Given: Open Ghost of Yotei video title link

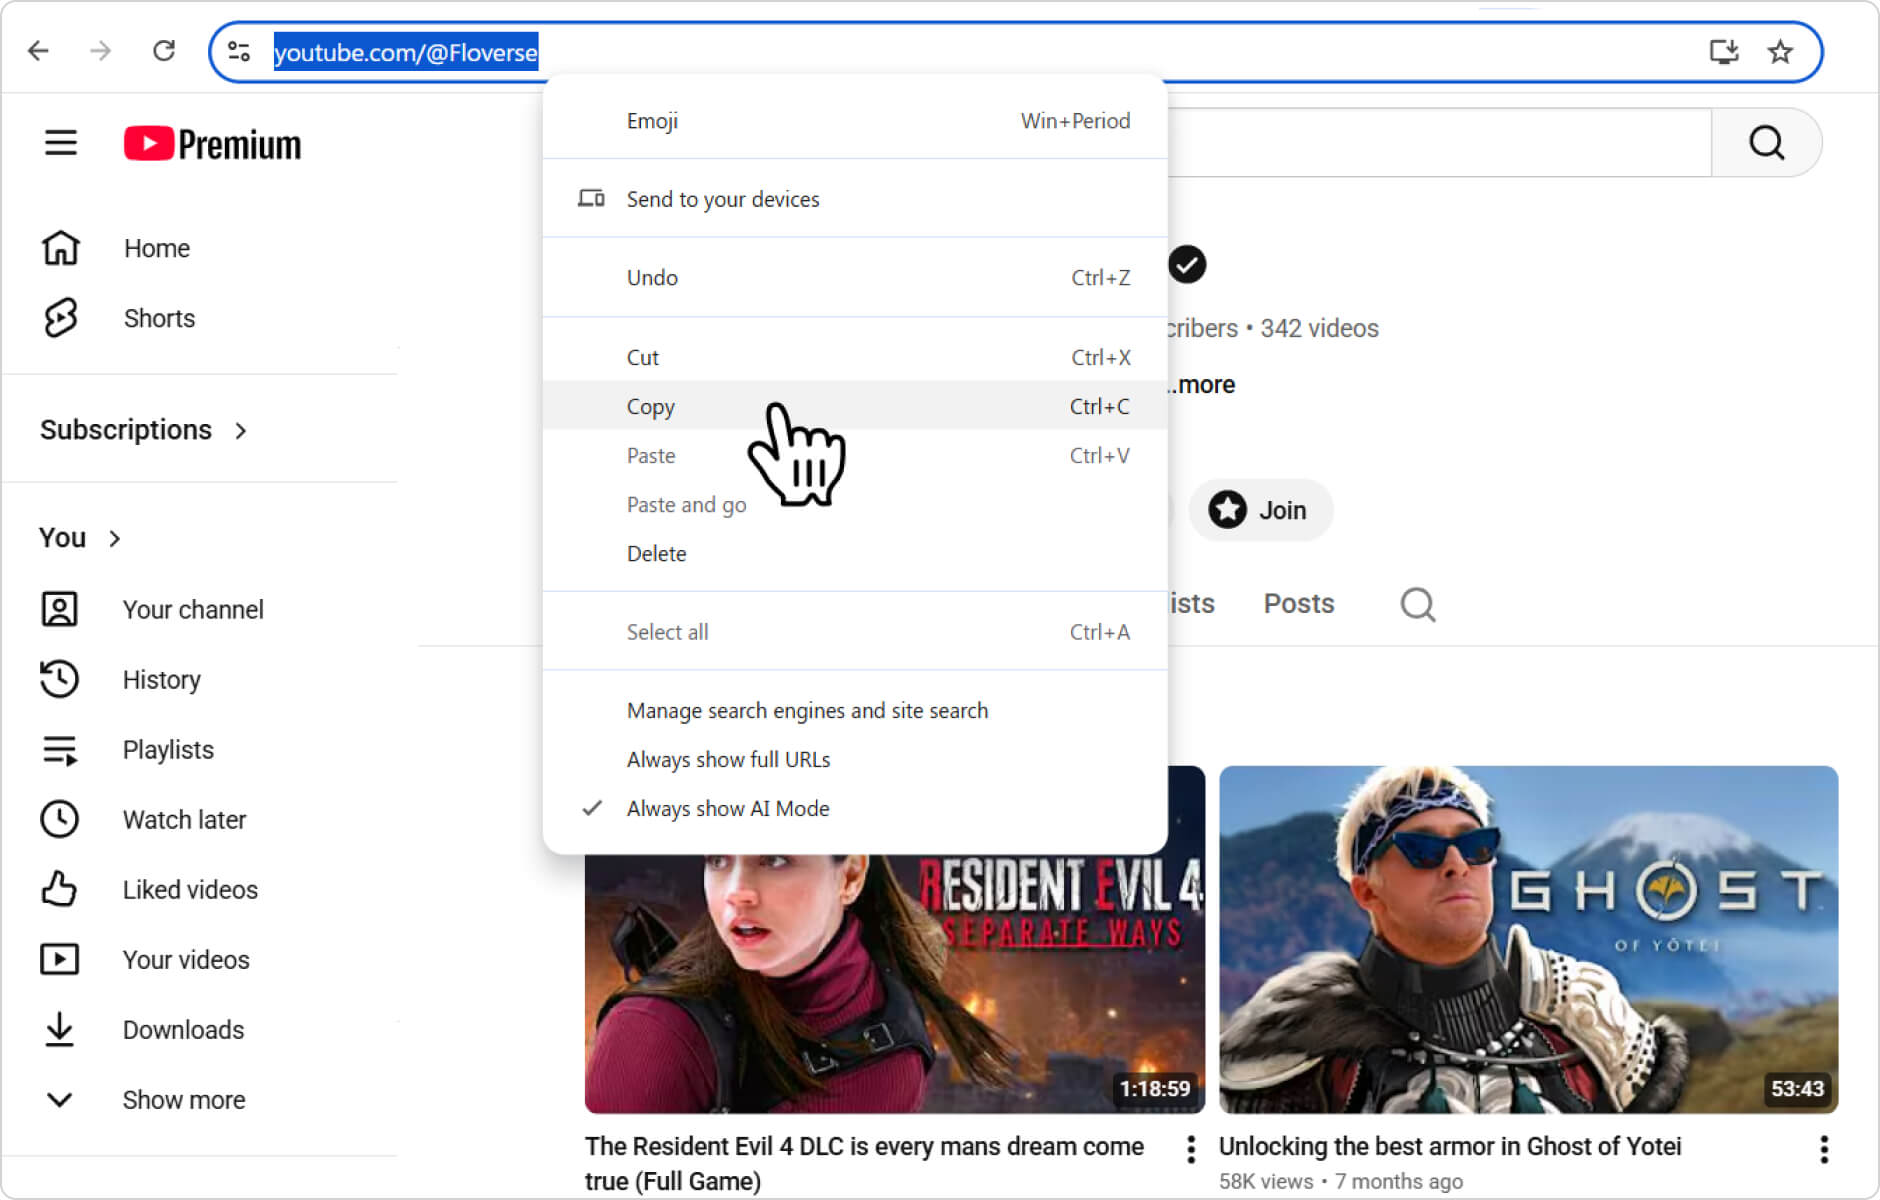Looking at the screenshot, I should (x=1449, y=1146).
